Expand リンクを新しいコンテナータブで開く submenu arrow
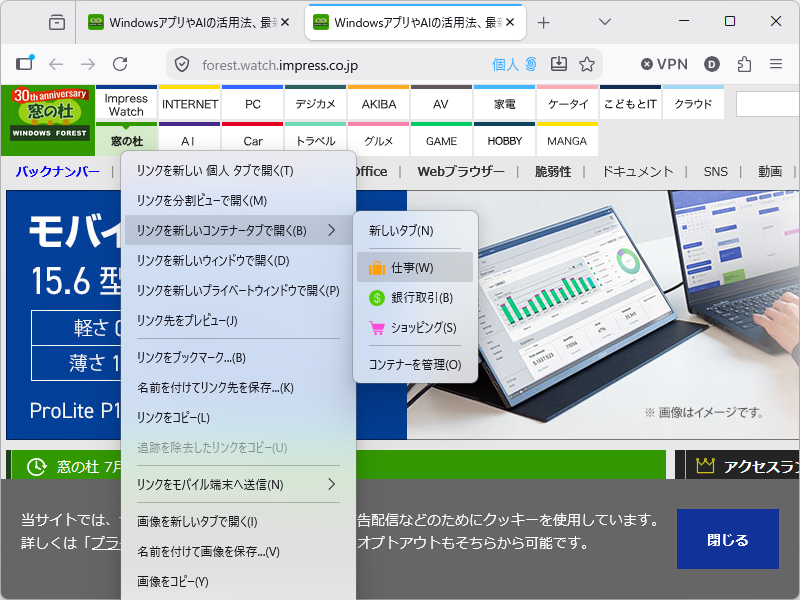The width and height of the screenshot is (800, 600). 332,230
